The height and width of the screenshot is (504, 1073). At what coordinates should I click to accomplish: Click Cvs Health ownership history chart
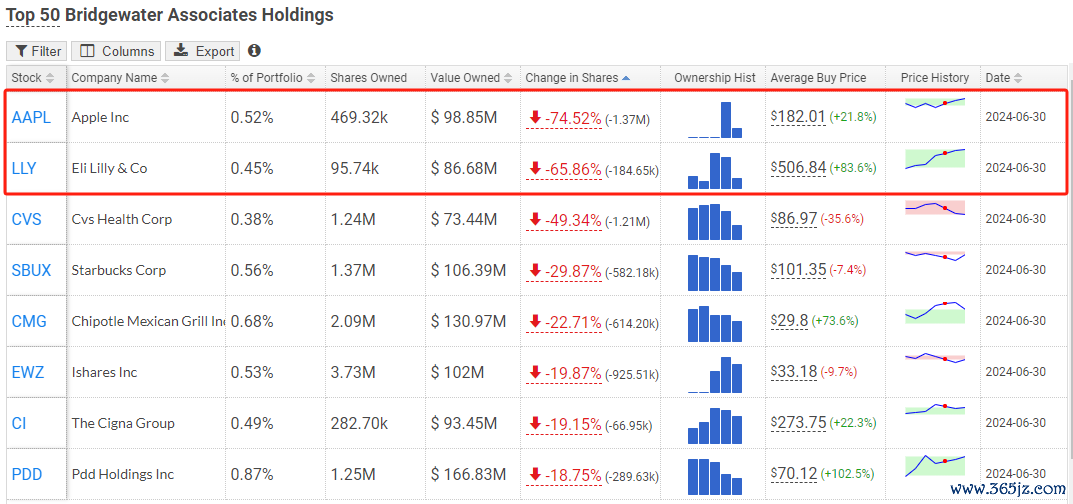point(714,222)
